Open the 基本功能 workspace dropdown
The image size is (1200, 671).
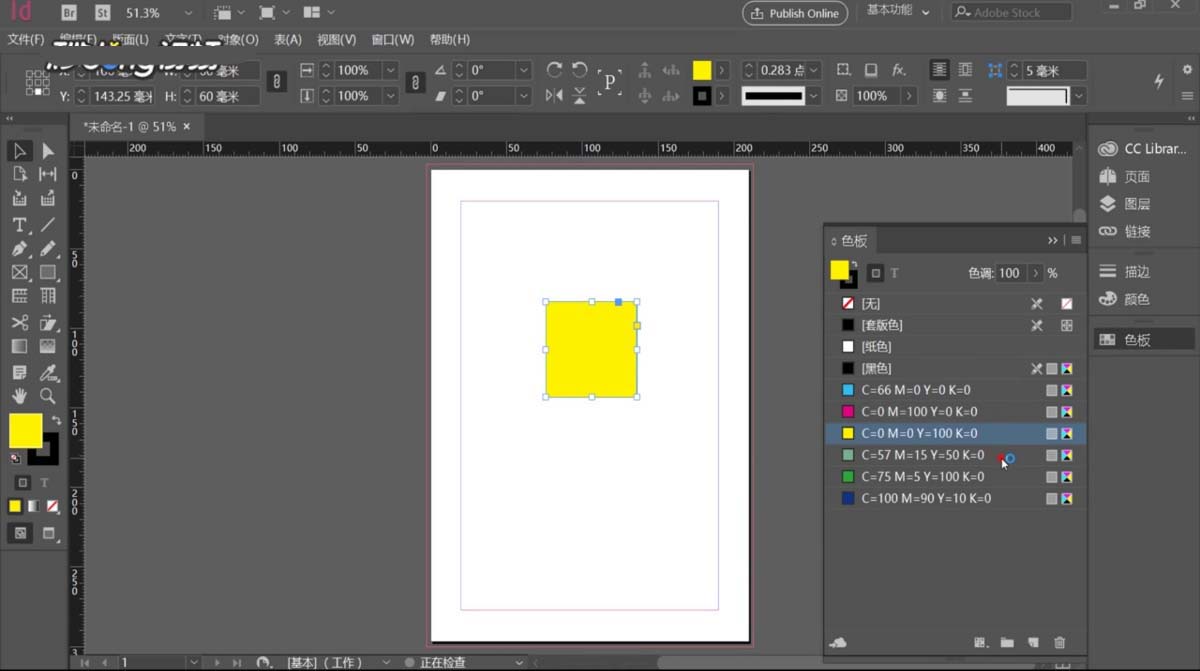(x=895, y=12)
